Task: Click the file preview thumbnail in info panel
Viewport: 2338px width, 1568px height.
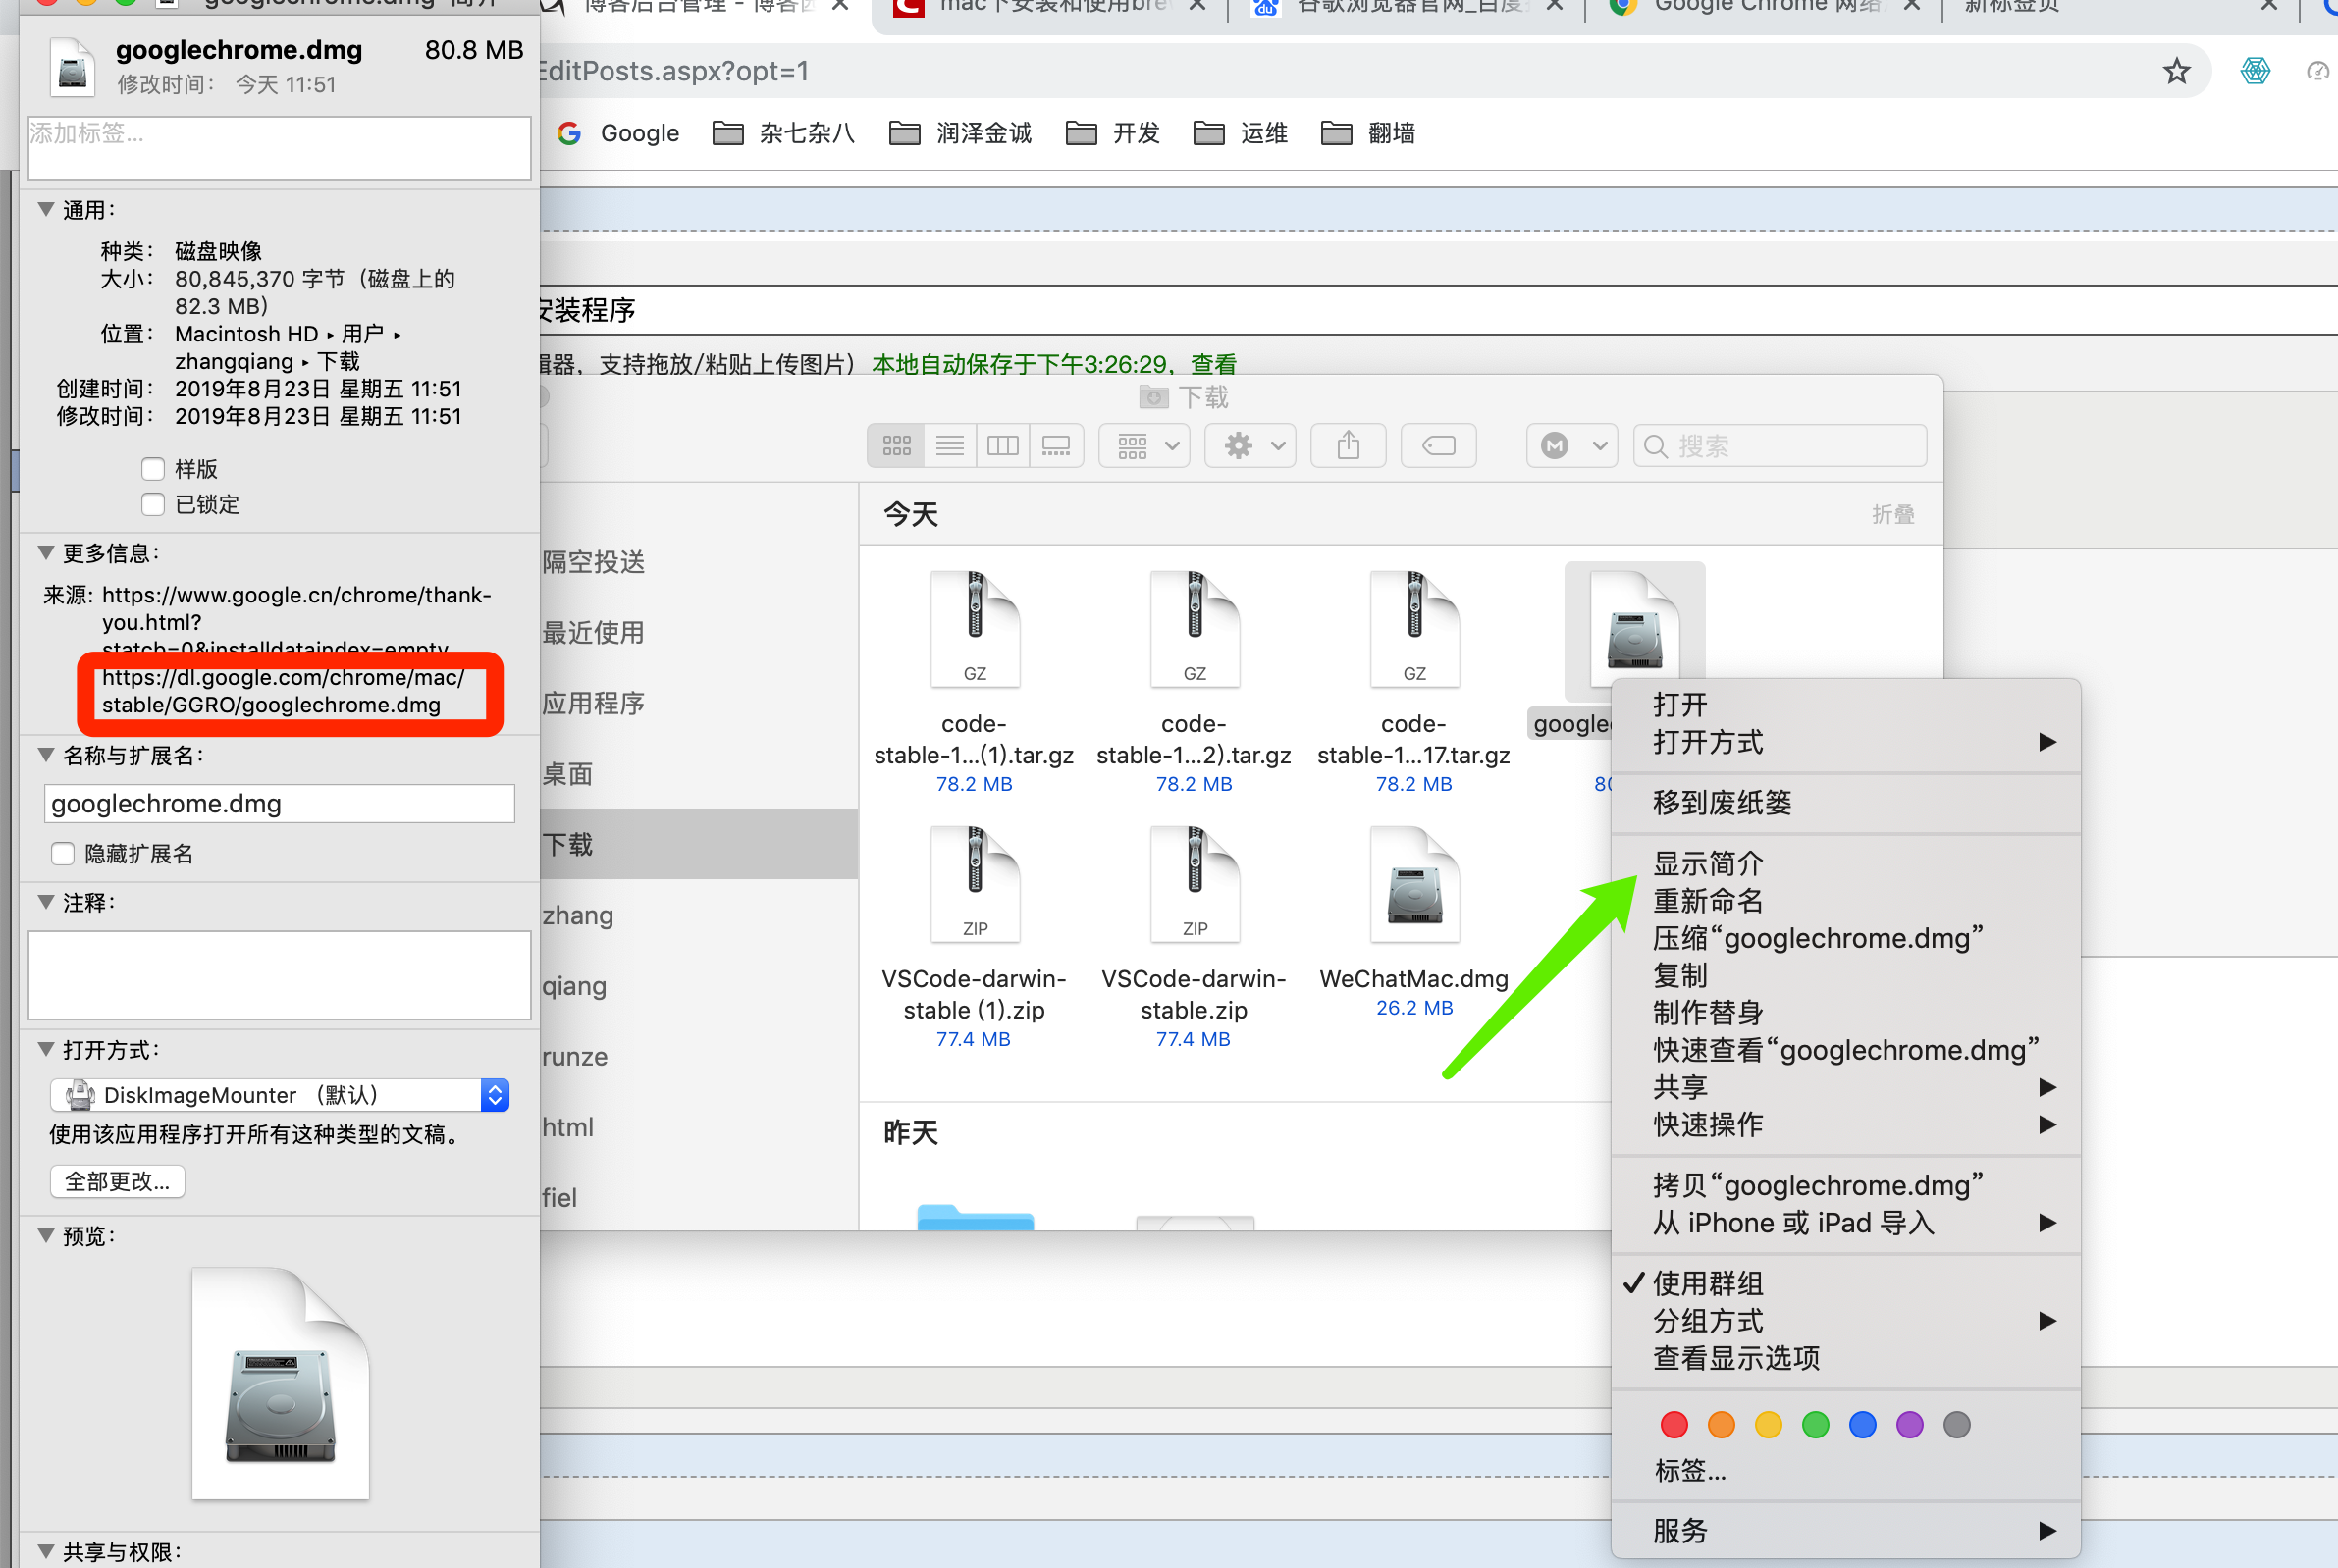Action: click(x=280, y=1383)
